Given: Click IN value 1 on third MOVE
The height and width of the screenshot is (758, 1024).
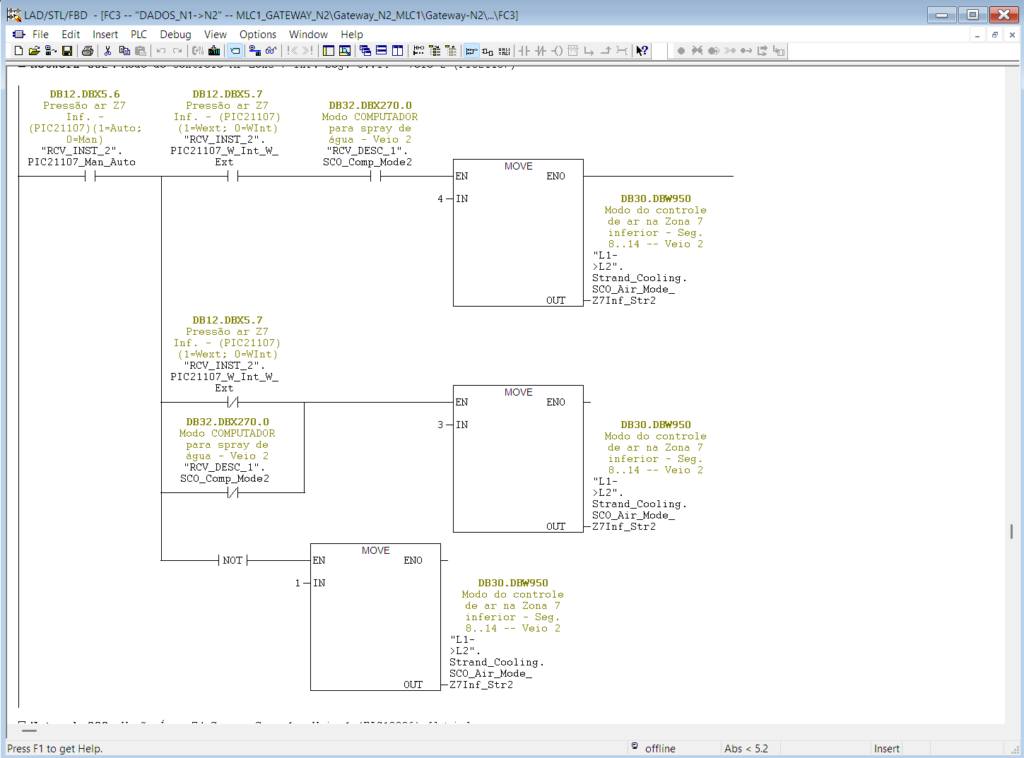Looking at the screenshot, I should 297,583.
